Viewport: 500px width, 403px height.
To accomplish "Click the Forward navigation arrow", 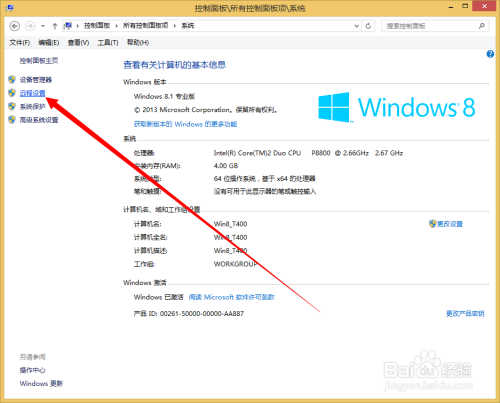I will (30, 26).
